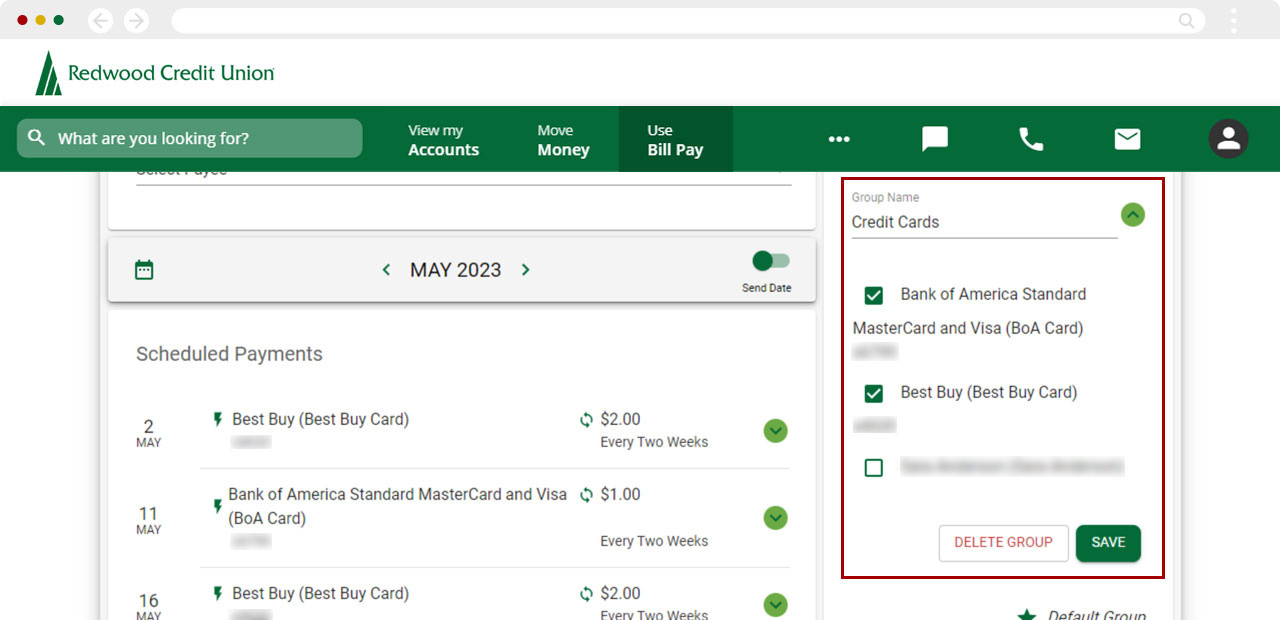The height and width of the screenshot is (620, 1280).
Task: Open the three-dots more menu
Action: tap(839, 139)
